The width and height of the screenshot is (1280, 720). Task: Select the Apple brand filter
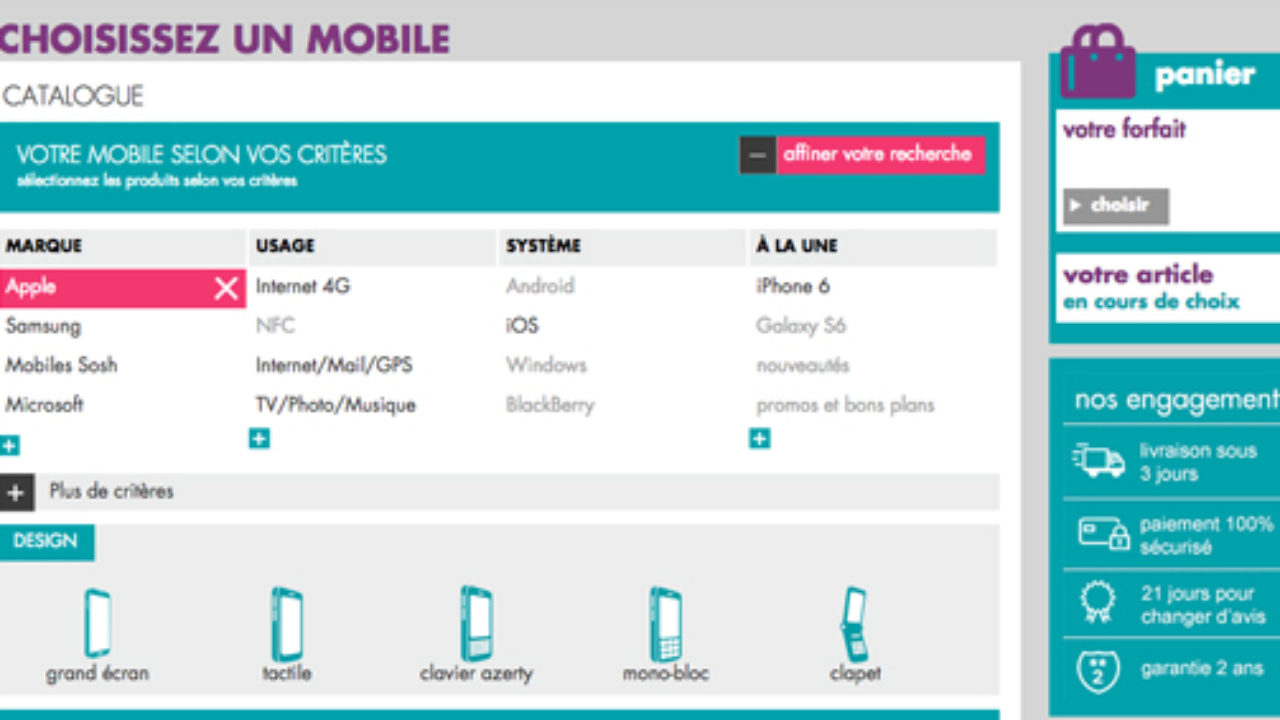click(x=122, y=288)
